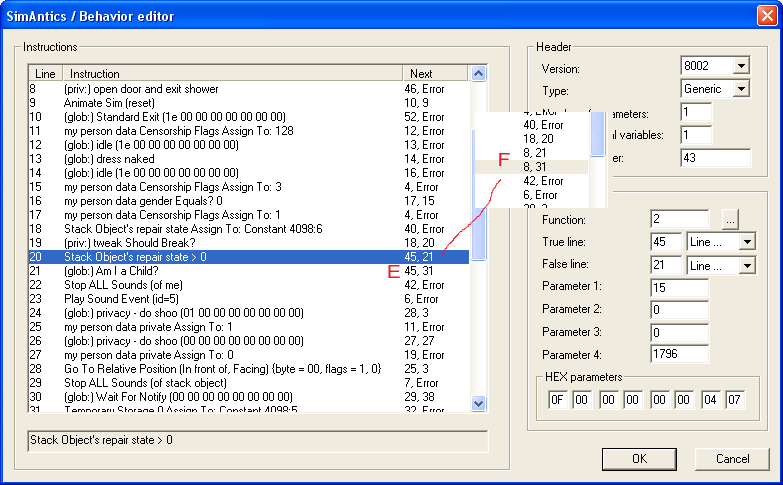The height and width of the screenshot is (485, 783).
Task: Focus the Parameter 3 field
Action: click(x=680, y=333)
